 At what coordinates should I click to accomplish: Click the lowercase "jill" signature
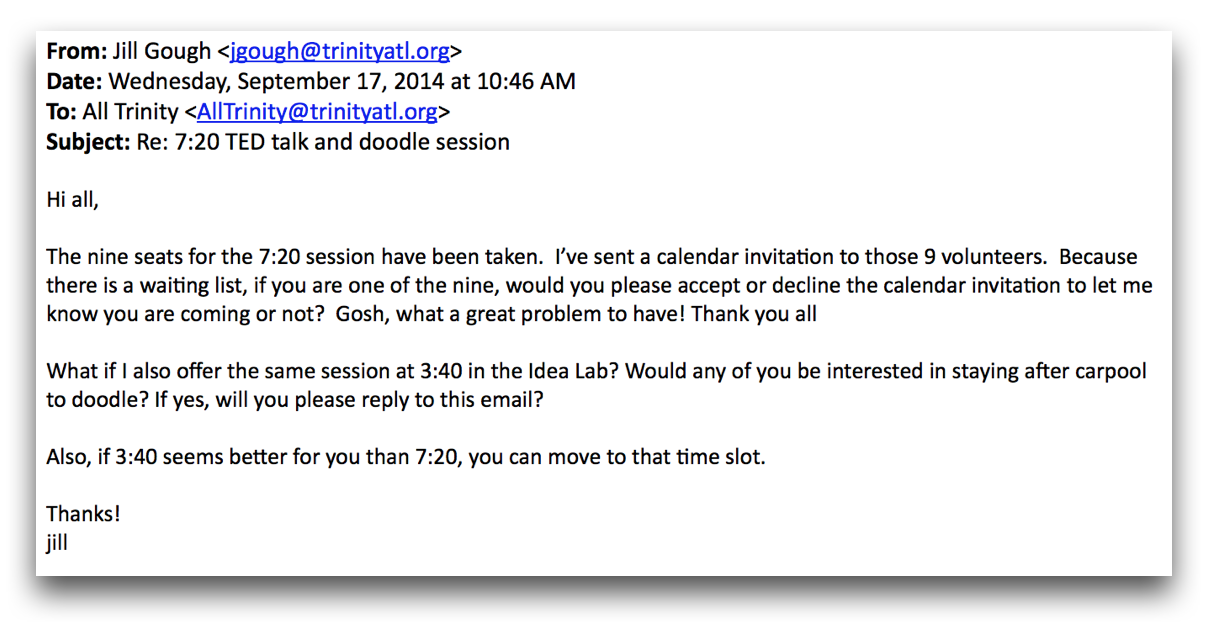[57, 544]
